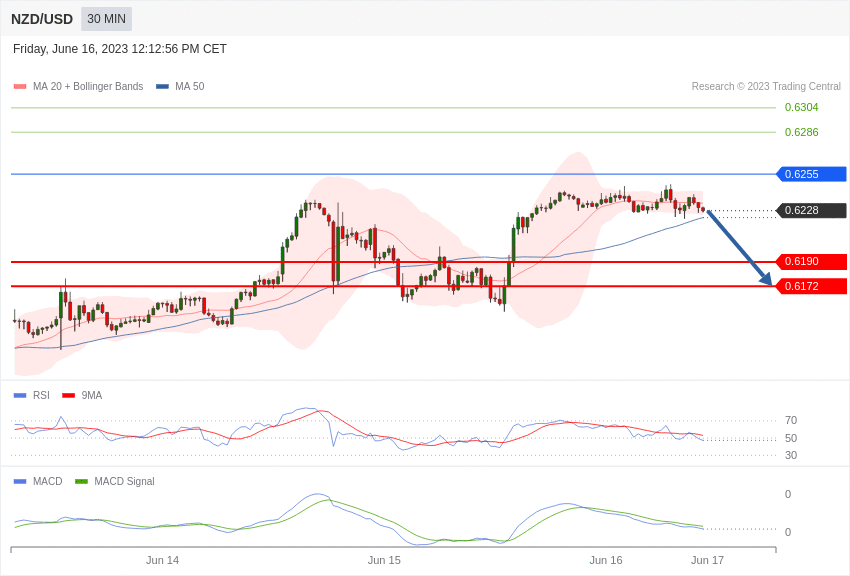The image size is (850, 576).
Task: Click the MACD legend label
Action: (47, 481)
